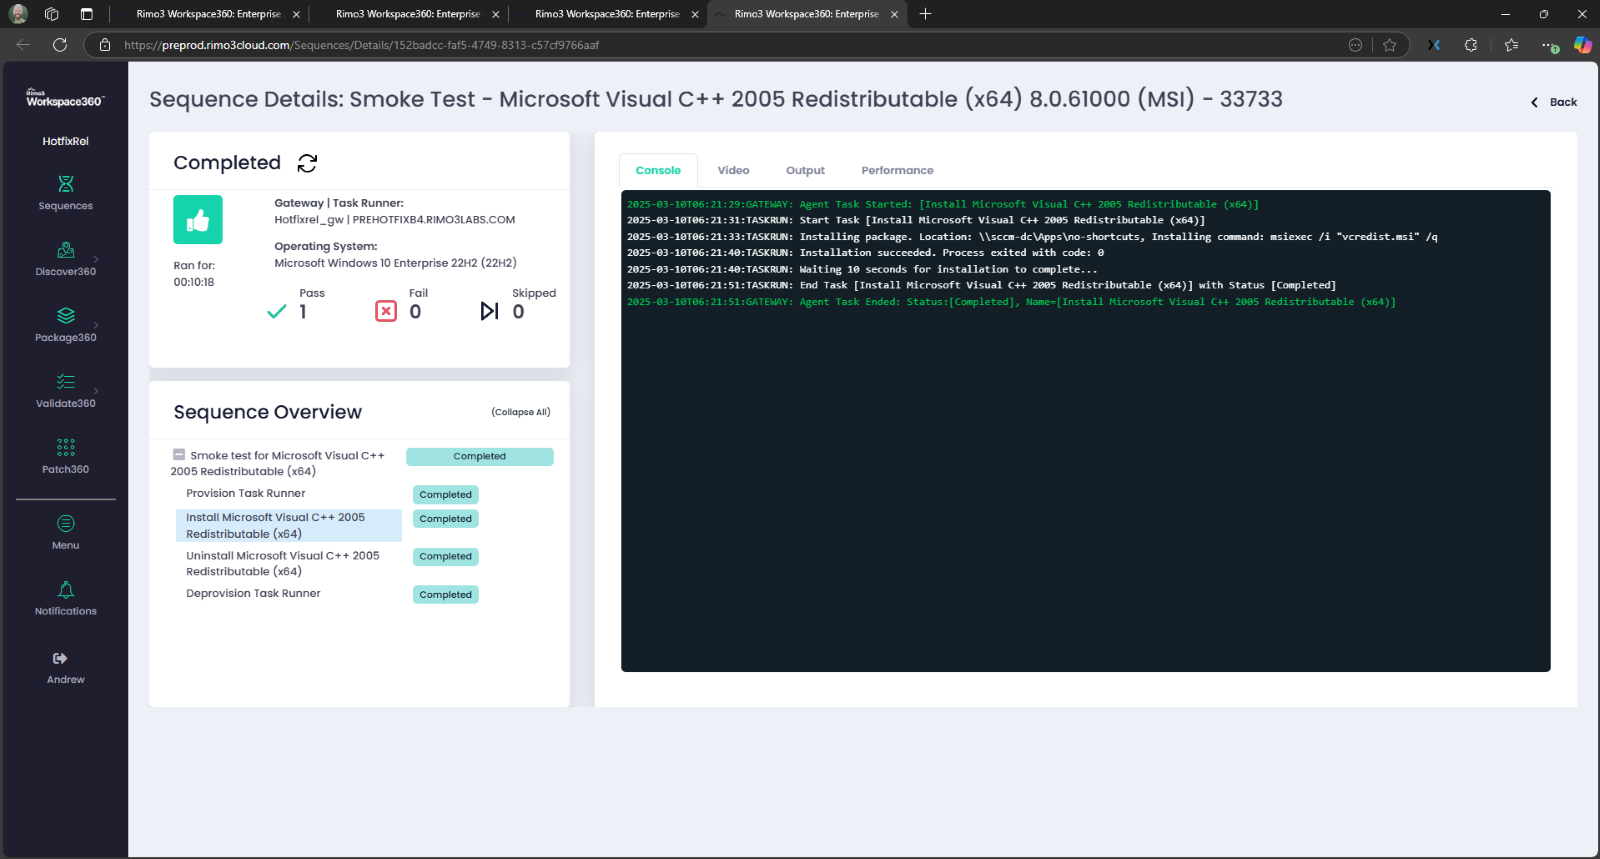Switch to the Output tab
Image resolution: width=1600 pixels, height=859 pixels.
click(x=805, y=171)
